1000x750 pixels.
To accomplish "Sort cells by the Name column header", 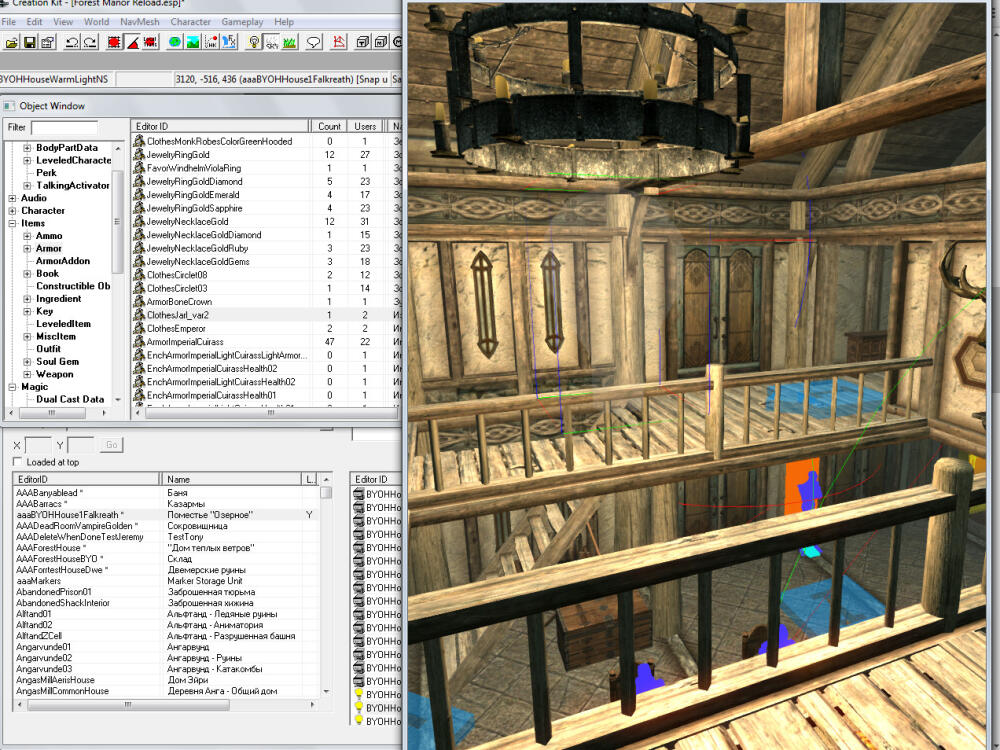I will [x=231, y=479].
